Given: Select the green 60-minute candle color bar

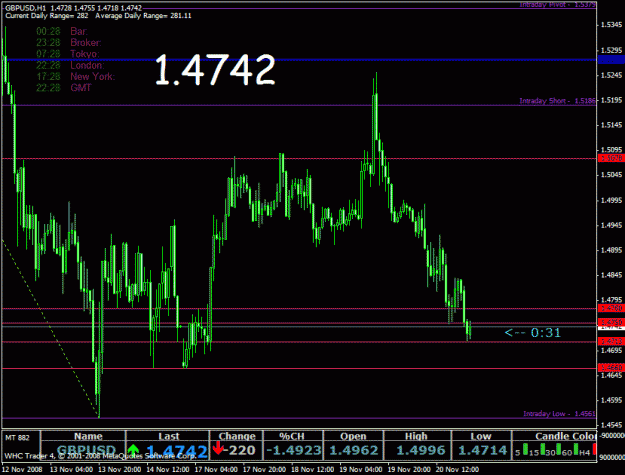Looking at the screenshot, I should (576, 449).
